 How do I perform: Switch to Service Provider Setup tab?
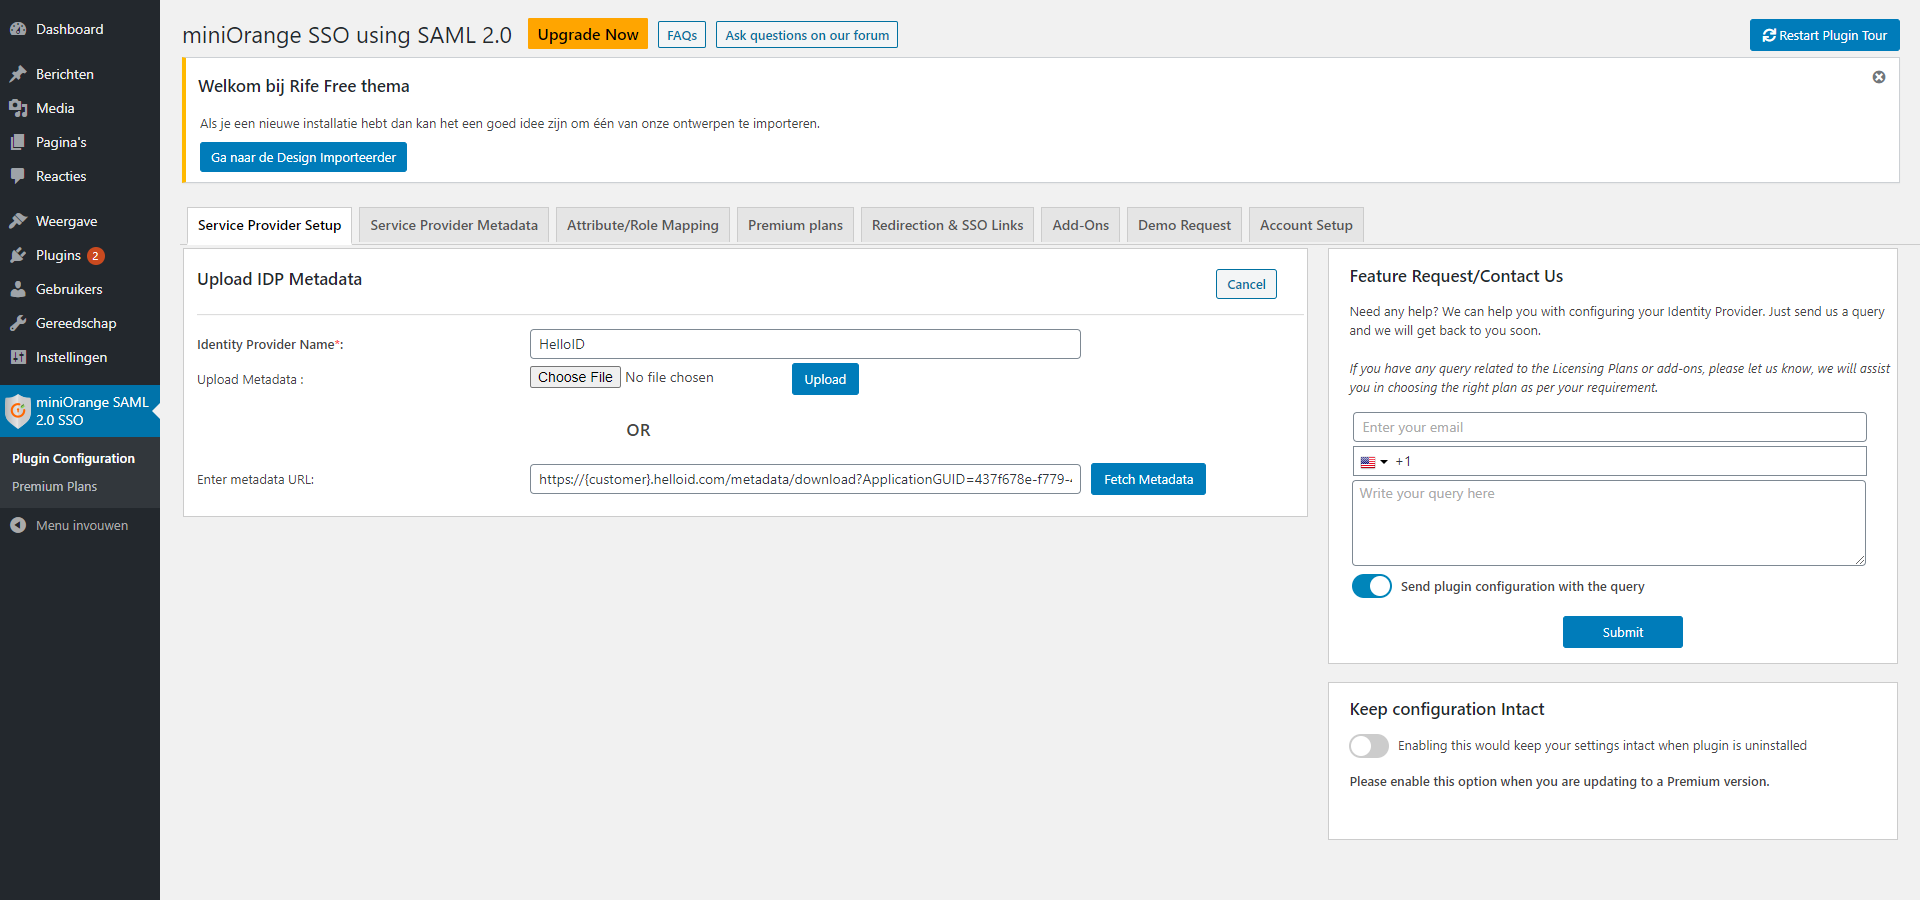pos(269,225)
